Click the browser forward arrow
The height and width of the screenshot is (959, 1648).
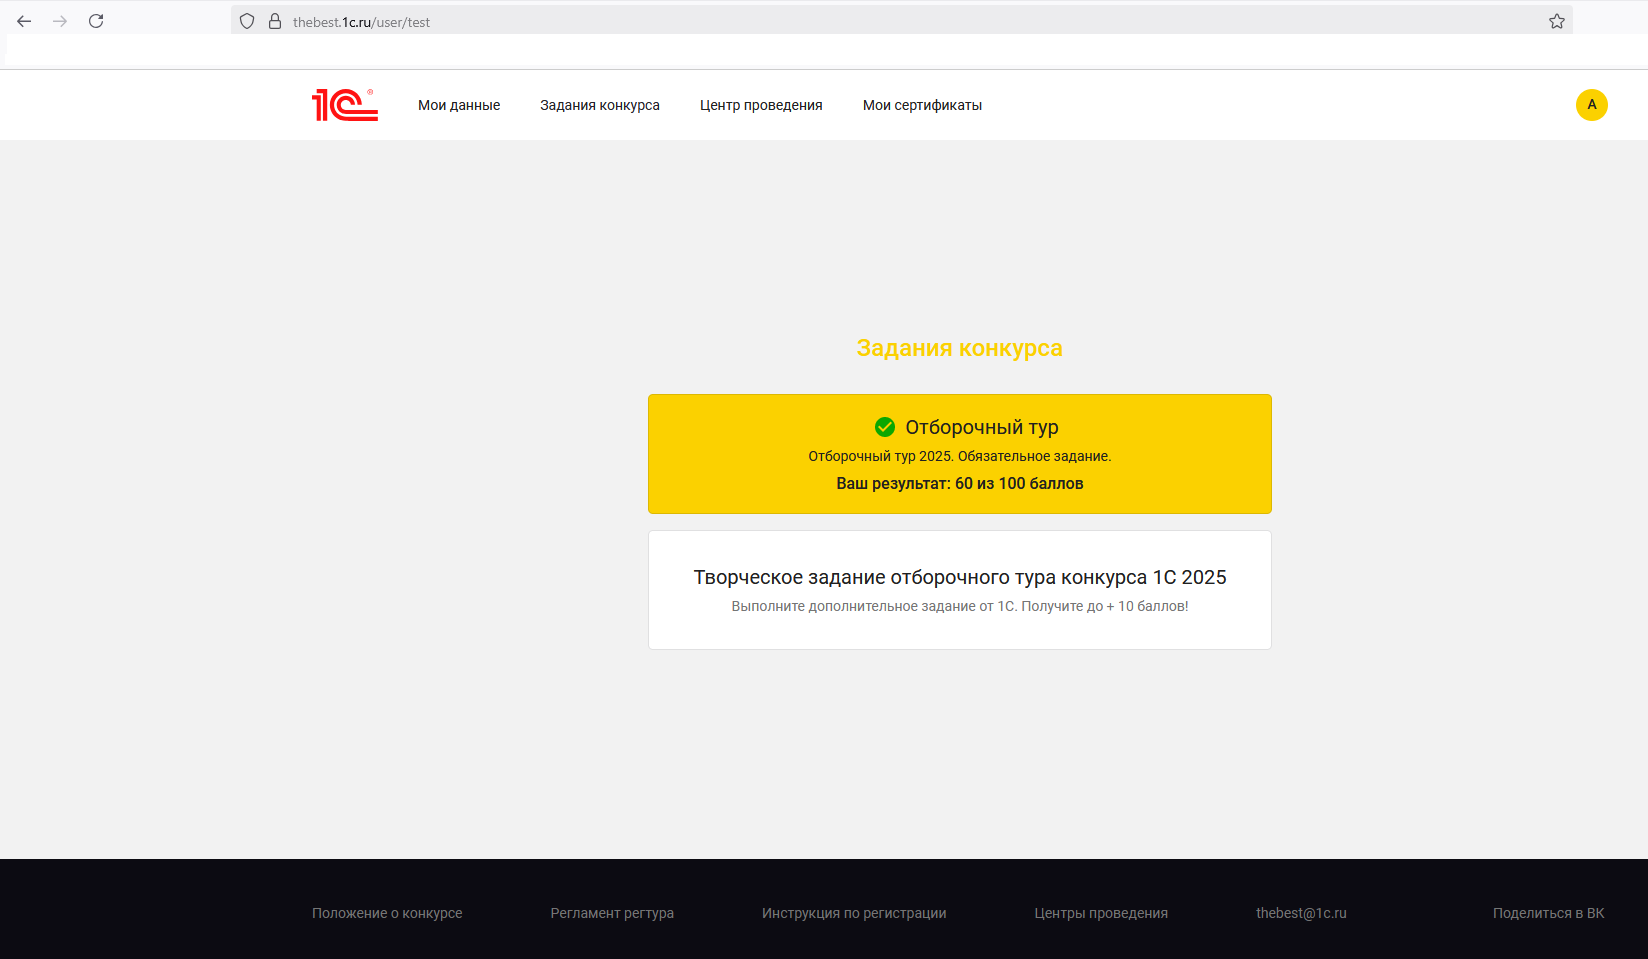click(60, 21)
